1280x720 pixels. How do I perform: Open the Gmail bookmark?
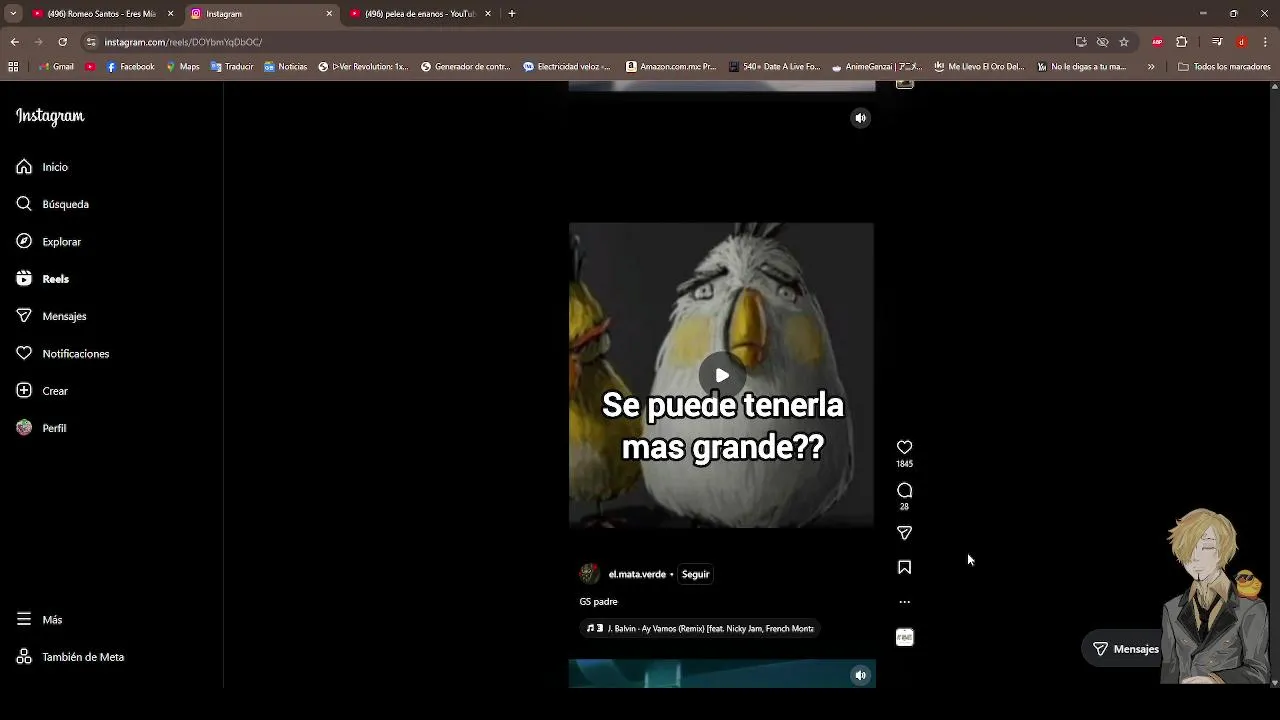56,67
